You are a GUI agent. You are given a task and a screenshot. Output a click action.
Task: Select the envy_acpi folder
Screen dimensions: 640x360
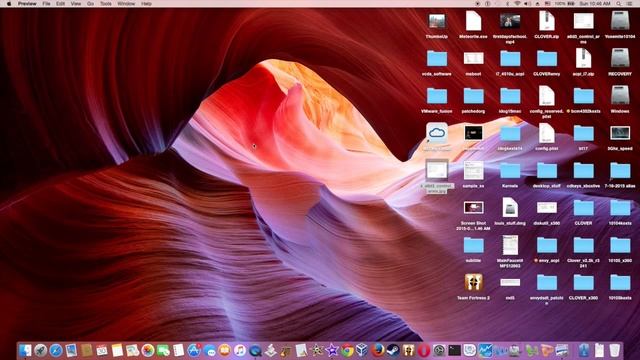(x=547, y=245)
